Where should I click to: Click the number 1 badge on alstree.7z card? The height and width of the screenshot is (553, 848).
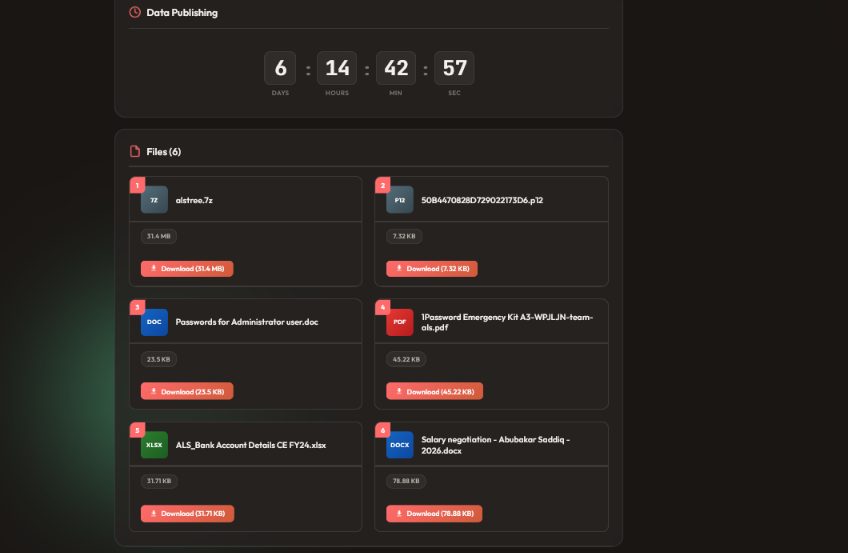137,185
